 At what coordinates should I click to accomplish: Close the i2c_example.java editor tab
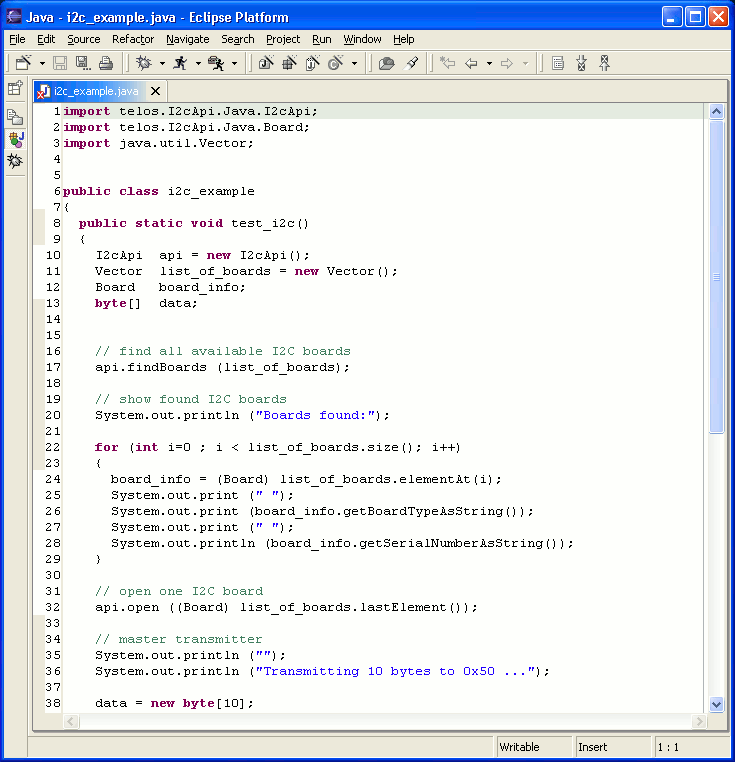pyautogui.click(x=155, y=91)
